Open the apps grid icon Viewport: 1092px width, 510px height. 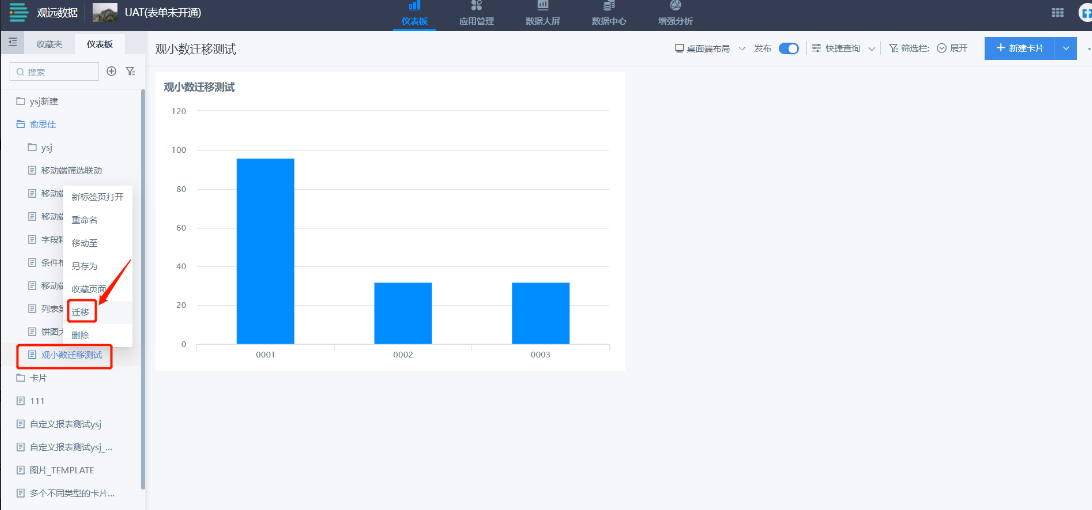point(1057,12)
